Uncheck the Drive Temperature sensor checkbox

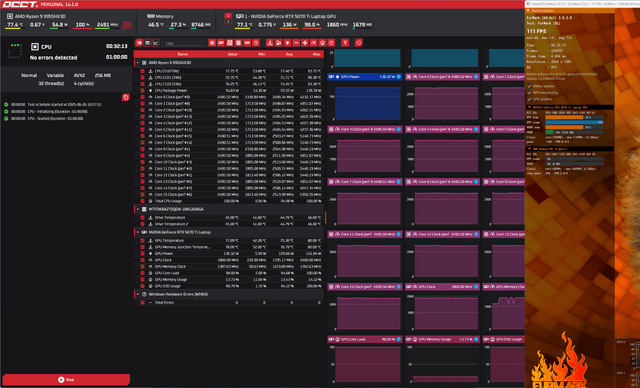point(142,217)
